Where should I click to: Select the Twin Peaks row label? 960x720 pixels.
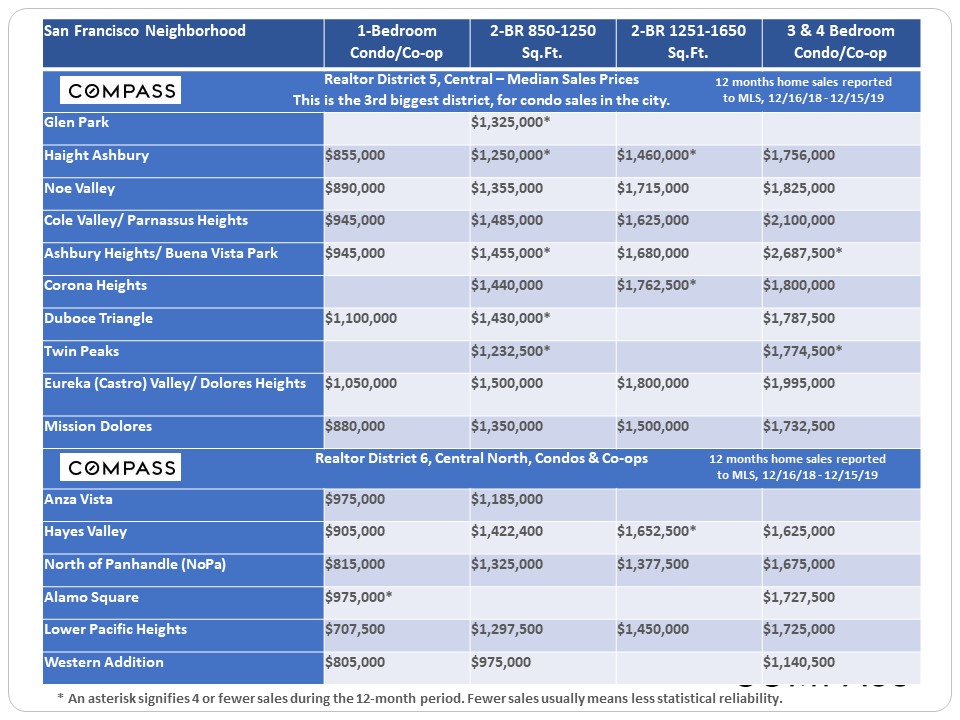pyautogui.click(x=78, y=351)
